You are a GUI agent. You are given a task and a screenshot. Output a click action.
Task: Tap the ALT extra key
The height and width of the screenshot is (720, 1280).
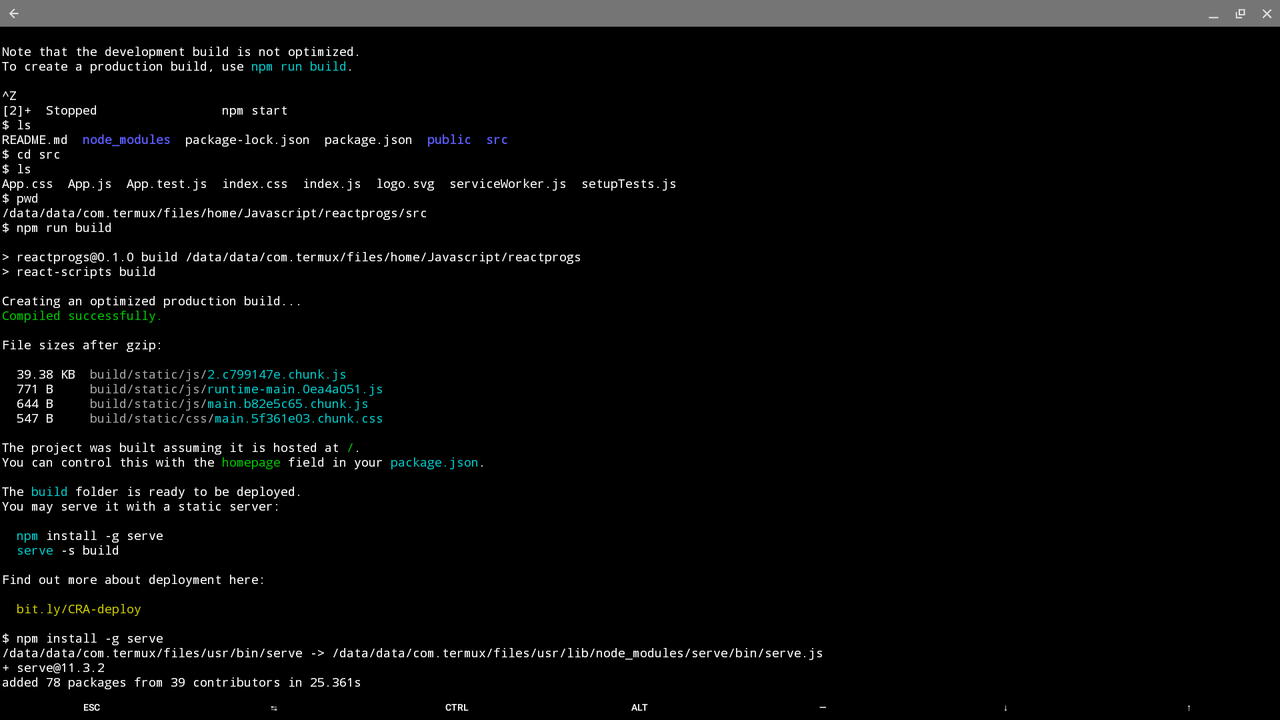(x=640, y=707)
